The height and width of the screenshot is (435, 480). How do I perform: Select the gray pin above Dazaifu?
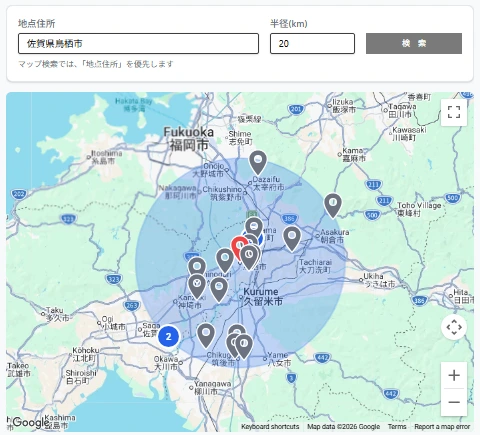(x=258, y=162)
